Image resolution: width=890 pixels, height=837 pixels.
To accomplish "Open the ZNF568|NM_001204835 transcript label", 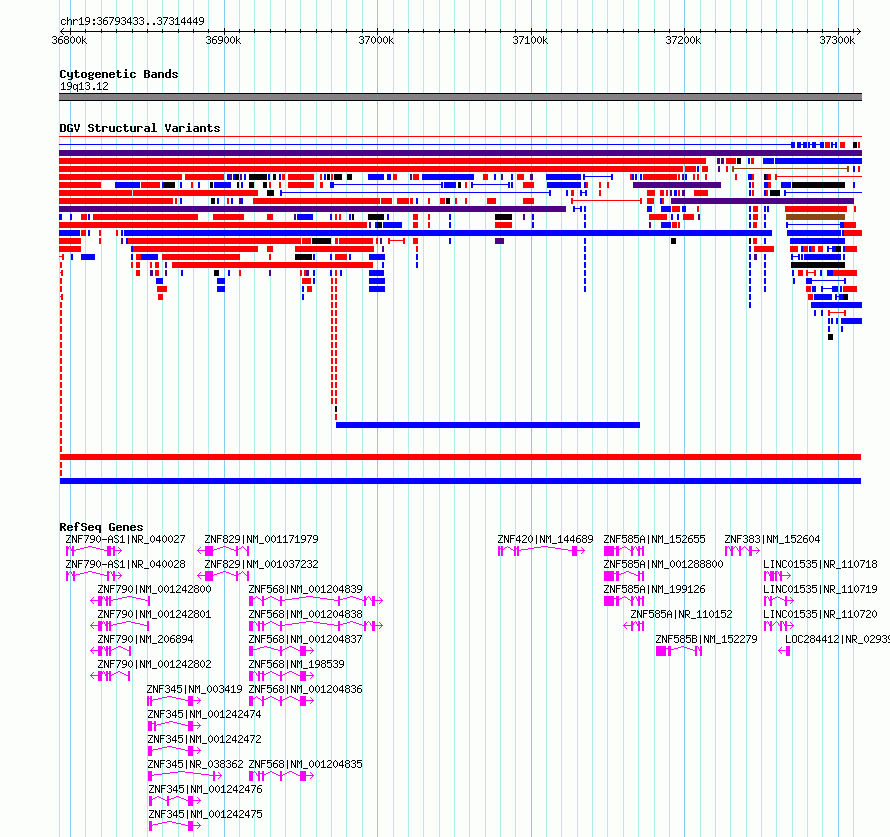I will 305,764.
